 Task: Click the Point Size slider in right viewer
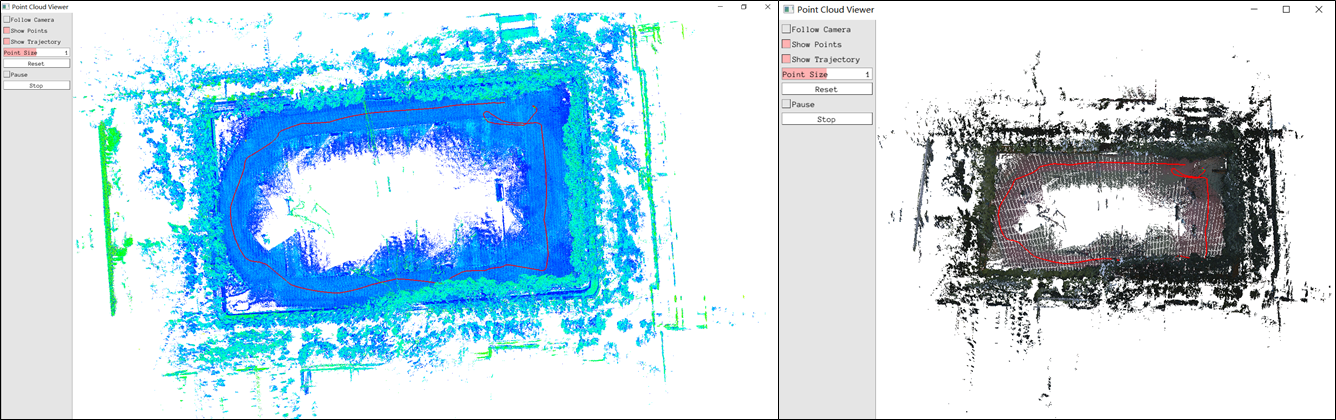826,74
